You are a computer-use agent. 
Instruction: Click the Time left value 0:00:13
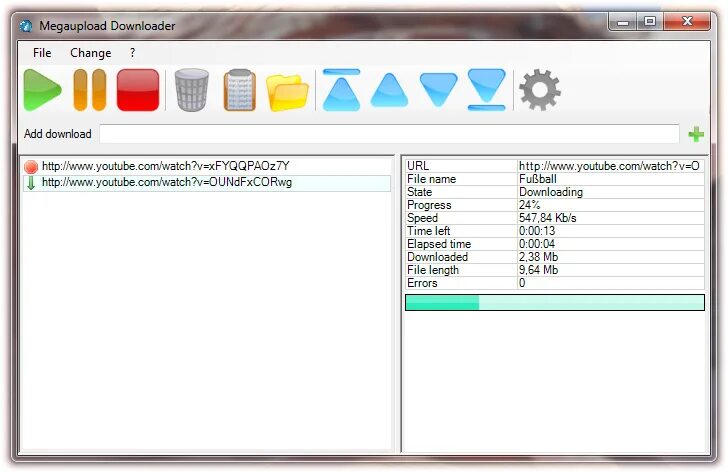click(537, 231)
